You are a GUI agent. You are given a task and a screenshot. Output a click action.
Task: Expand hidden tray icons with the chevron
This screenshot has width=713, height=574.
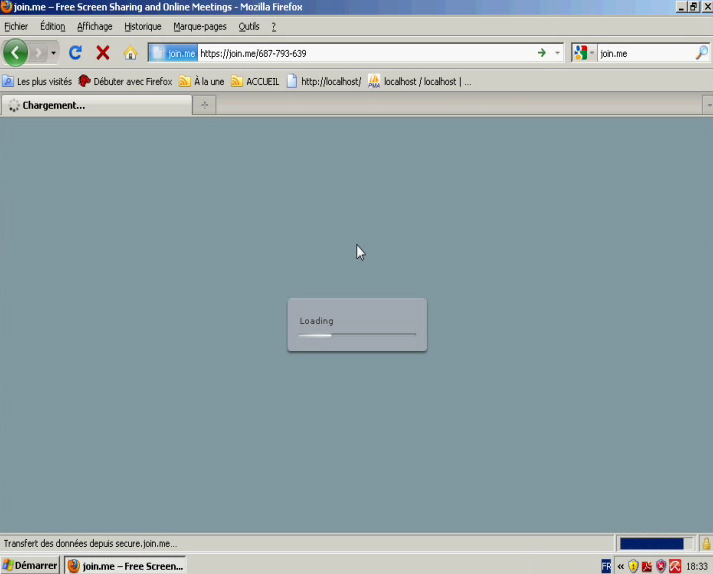click(621, 566)
